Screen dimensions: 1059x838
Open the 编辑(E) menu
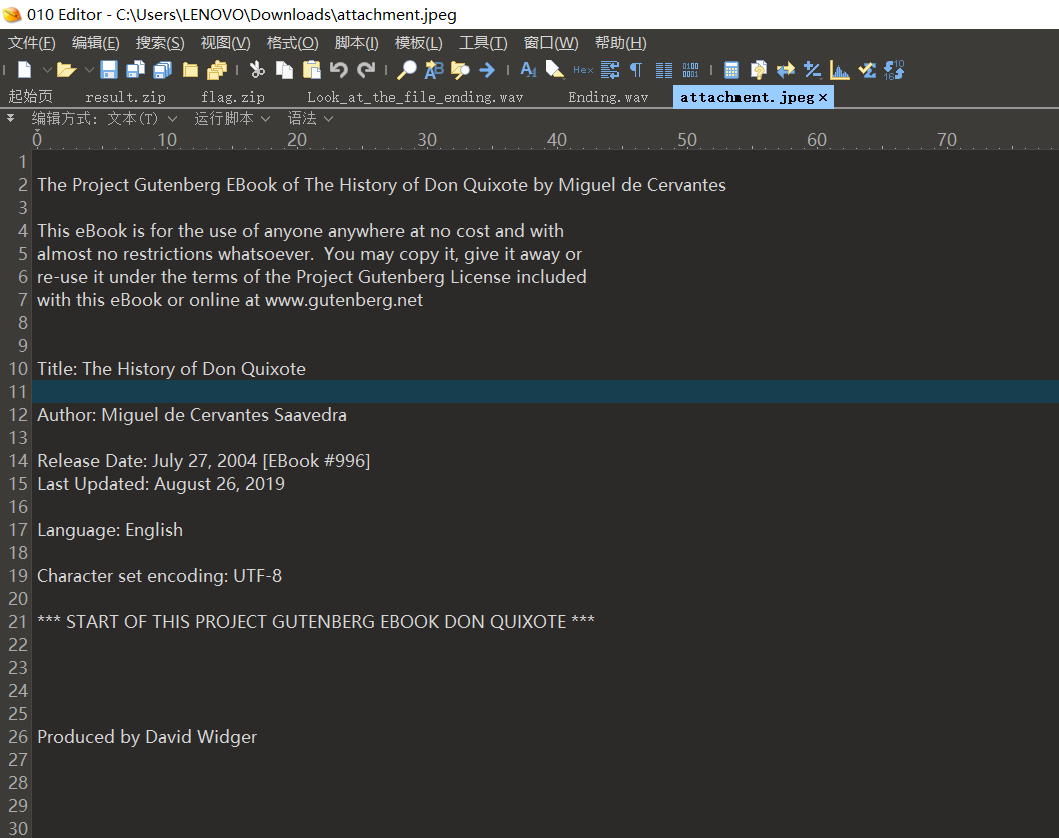point(96,43)
